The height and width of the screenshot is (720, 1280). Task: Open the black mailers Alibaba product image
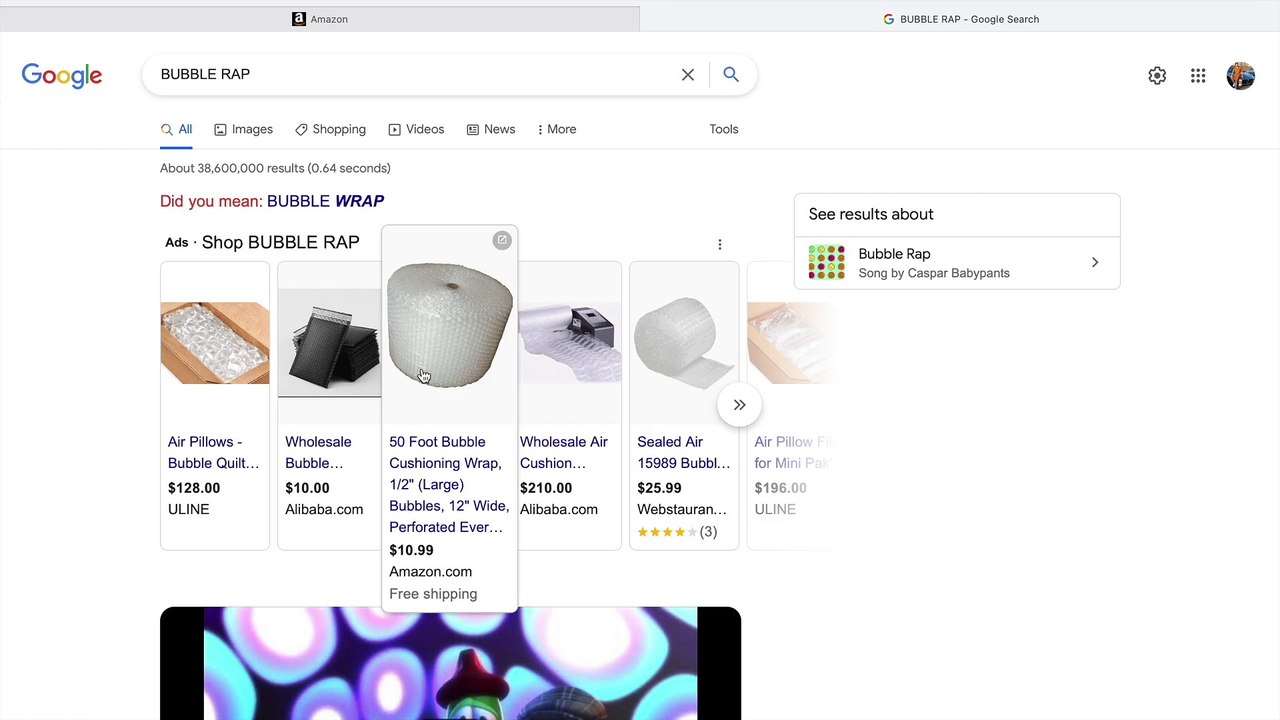point(329,343)
